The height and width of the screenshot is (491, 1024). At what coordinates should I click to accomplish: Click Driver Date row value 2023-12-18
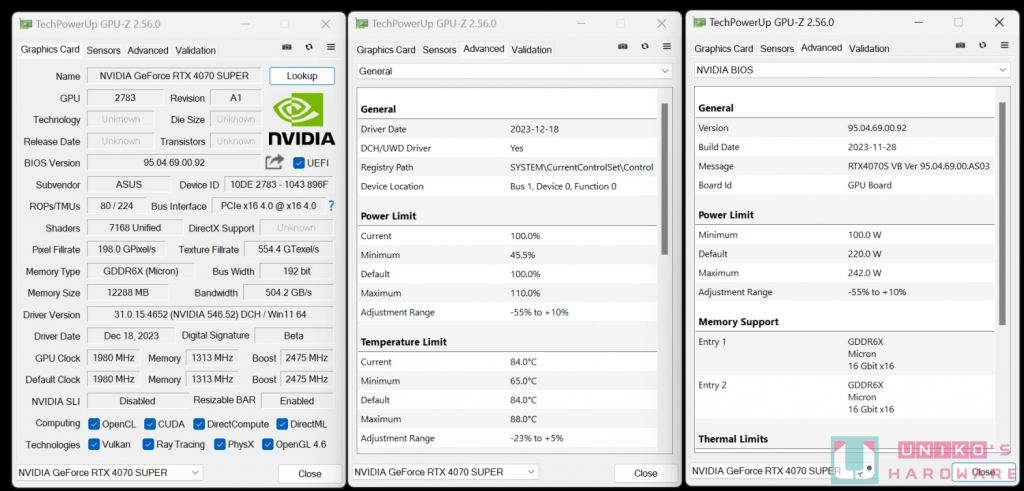click(x=532, y=129)
